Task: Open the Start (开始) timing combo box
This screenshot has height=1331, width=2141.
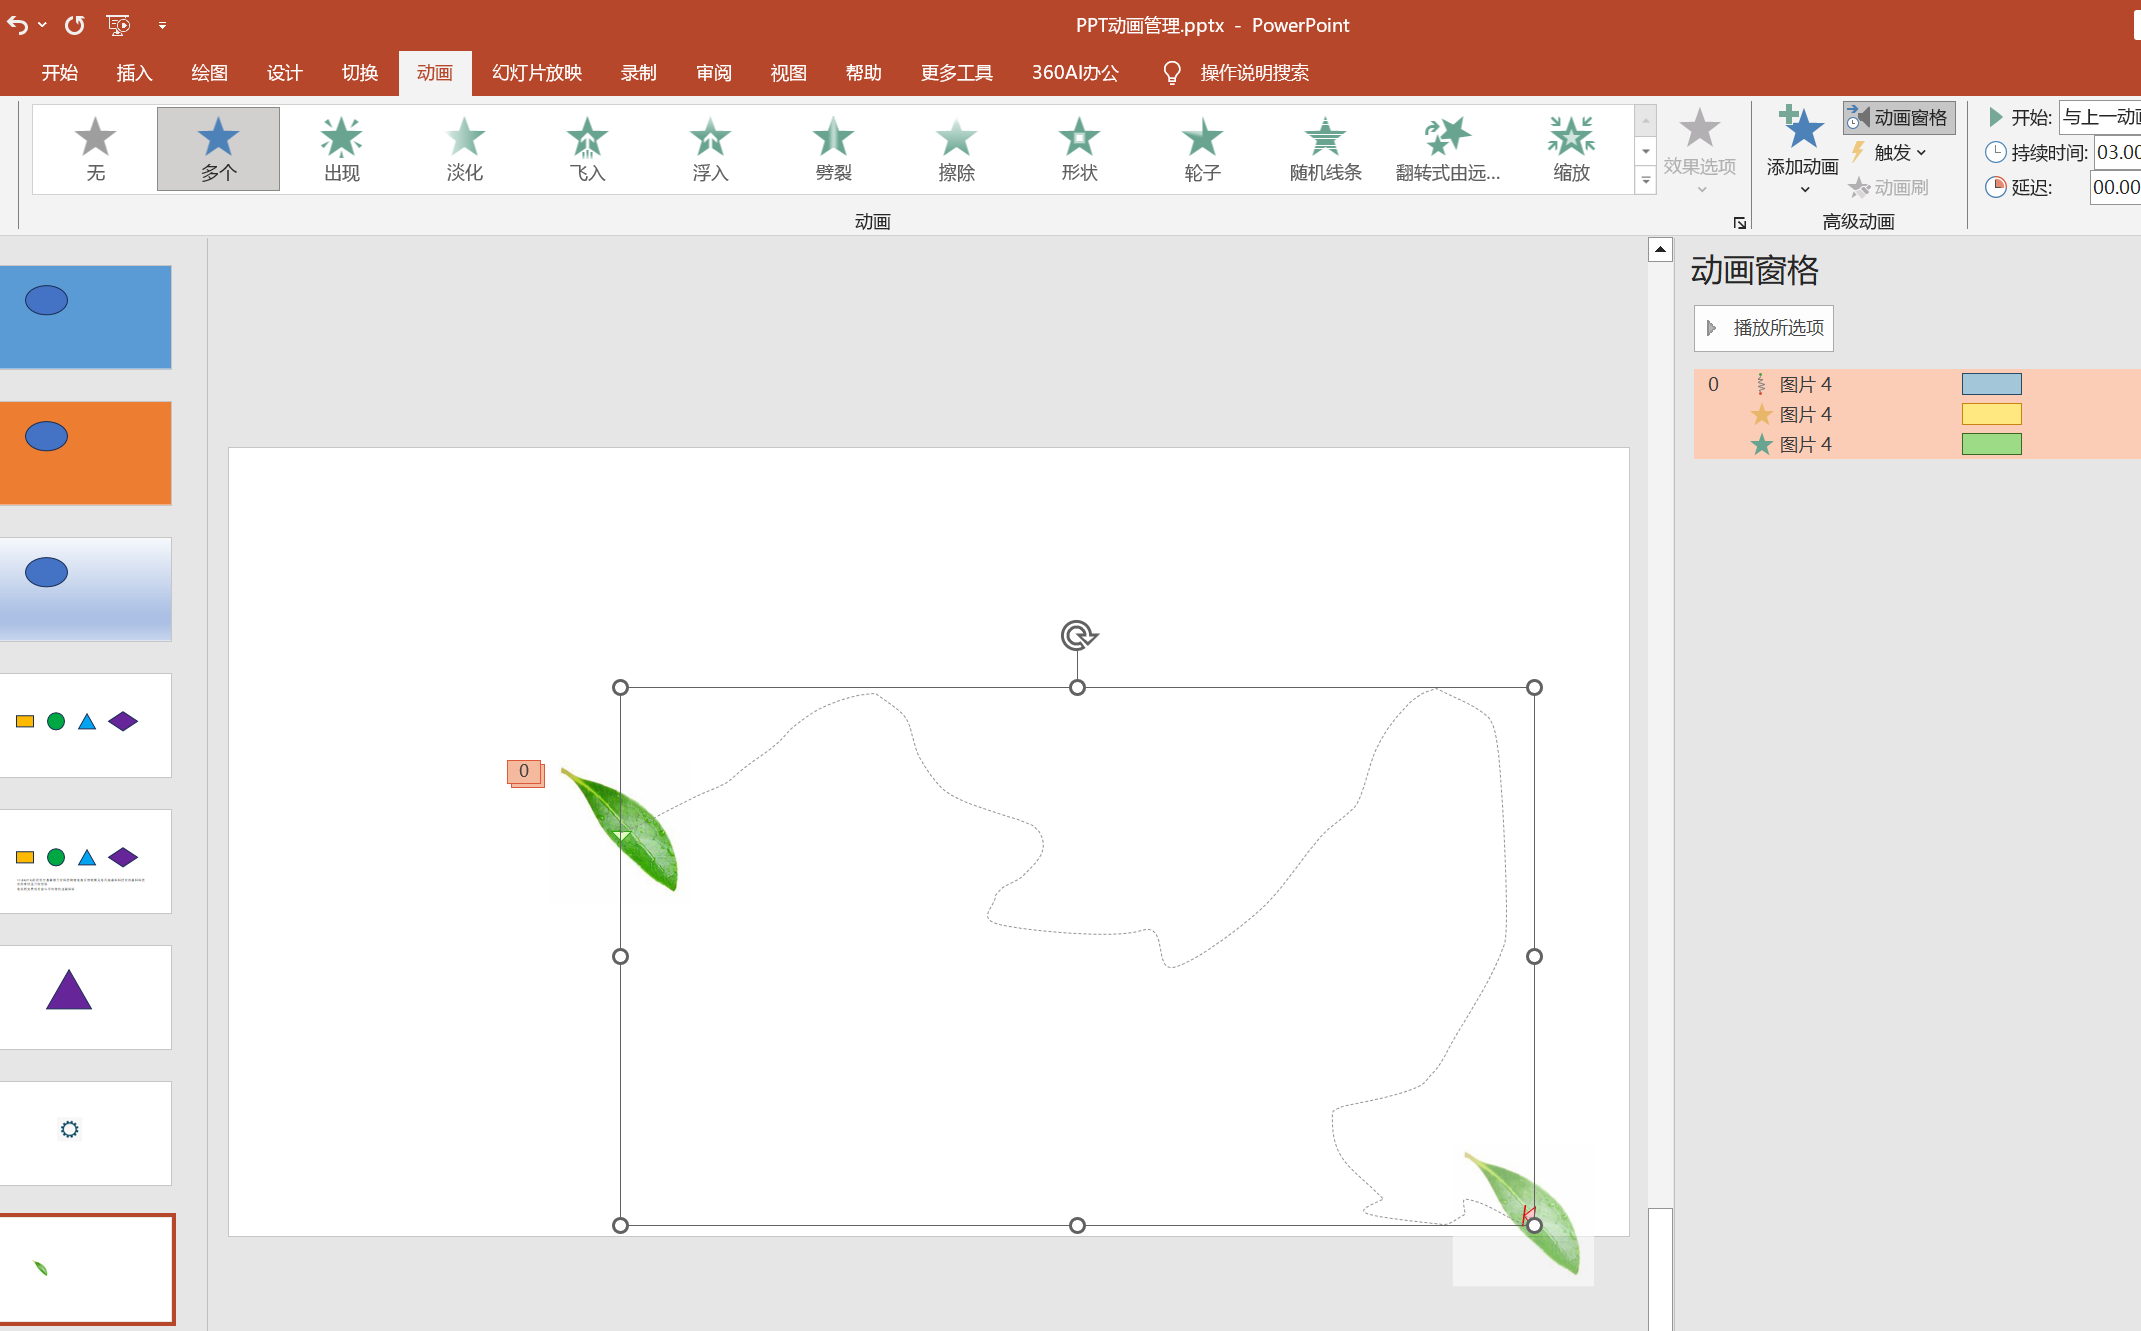Action: [x=2100, y=117]
